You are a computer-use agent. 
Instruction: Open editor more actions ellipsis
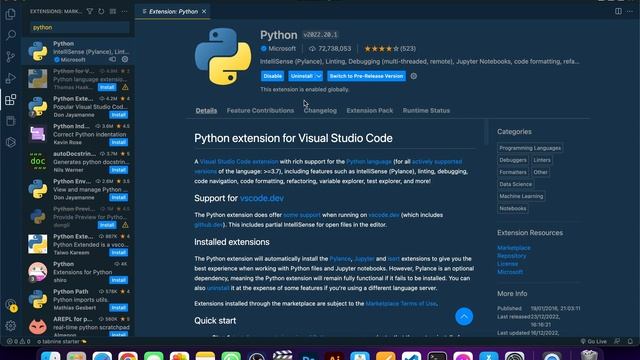click(x=630, y=11)
